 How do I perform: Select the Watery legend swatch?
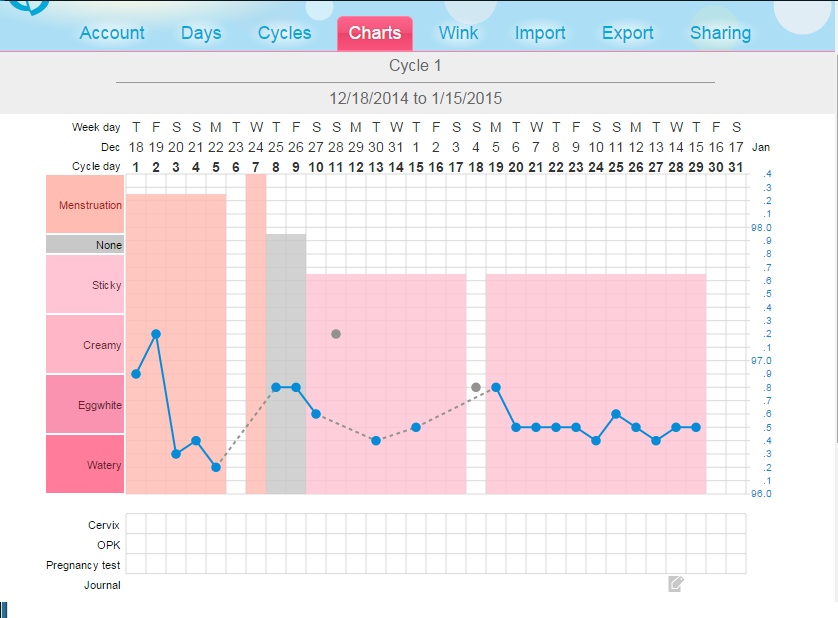pos(85,465)
